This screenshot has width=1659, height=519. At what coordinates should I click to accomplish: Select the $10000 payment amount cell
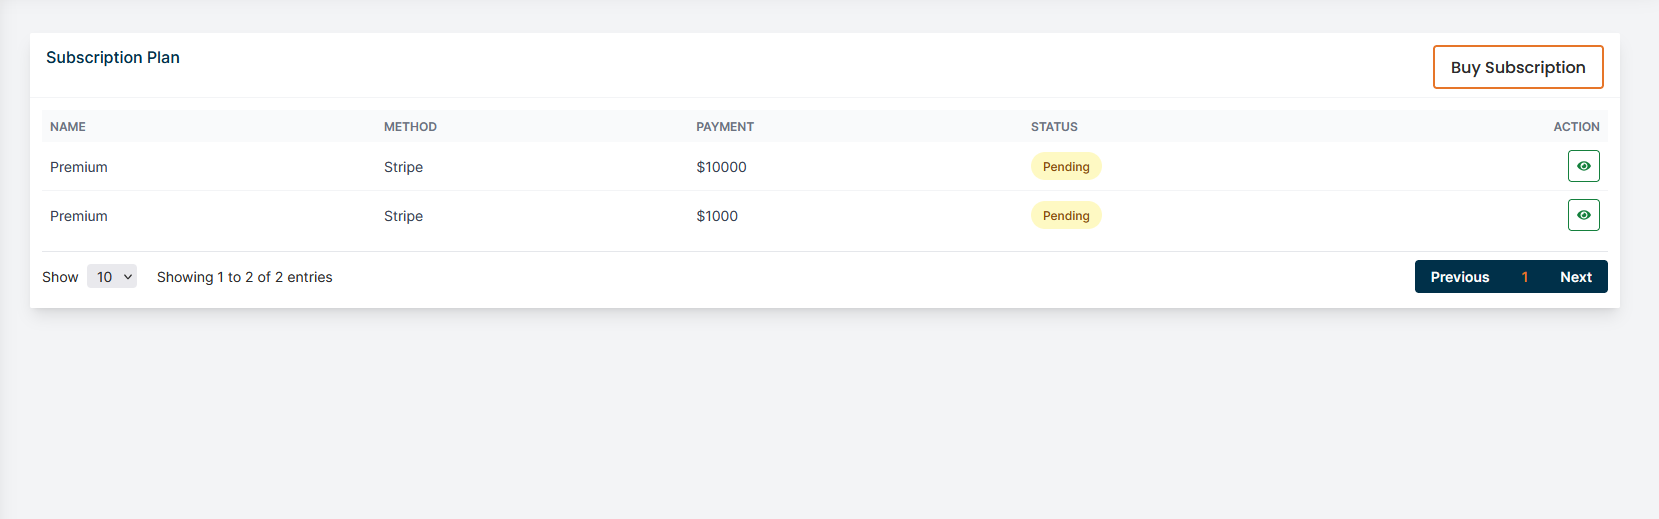coord(721,167)
